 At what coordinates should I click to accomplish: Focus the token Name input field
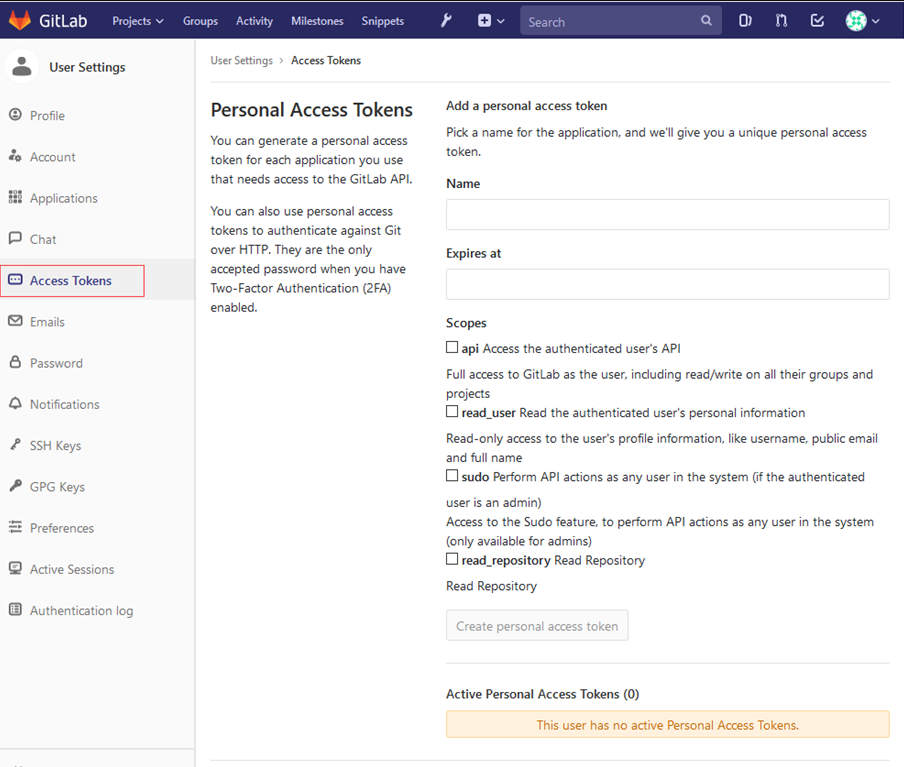668,215
